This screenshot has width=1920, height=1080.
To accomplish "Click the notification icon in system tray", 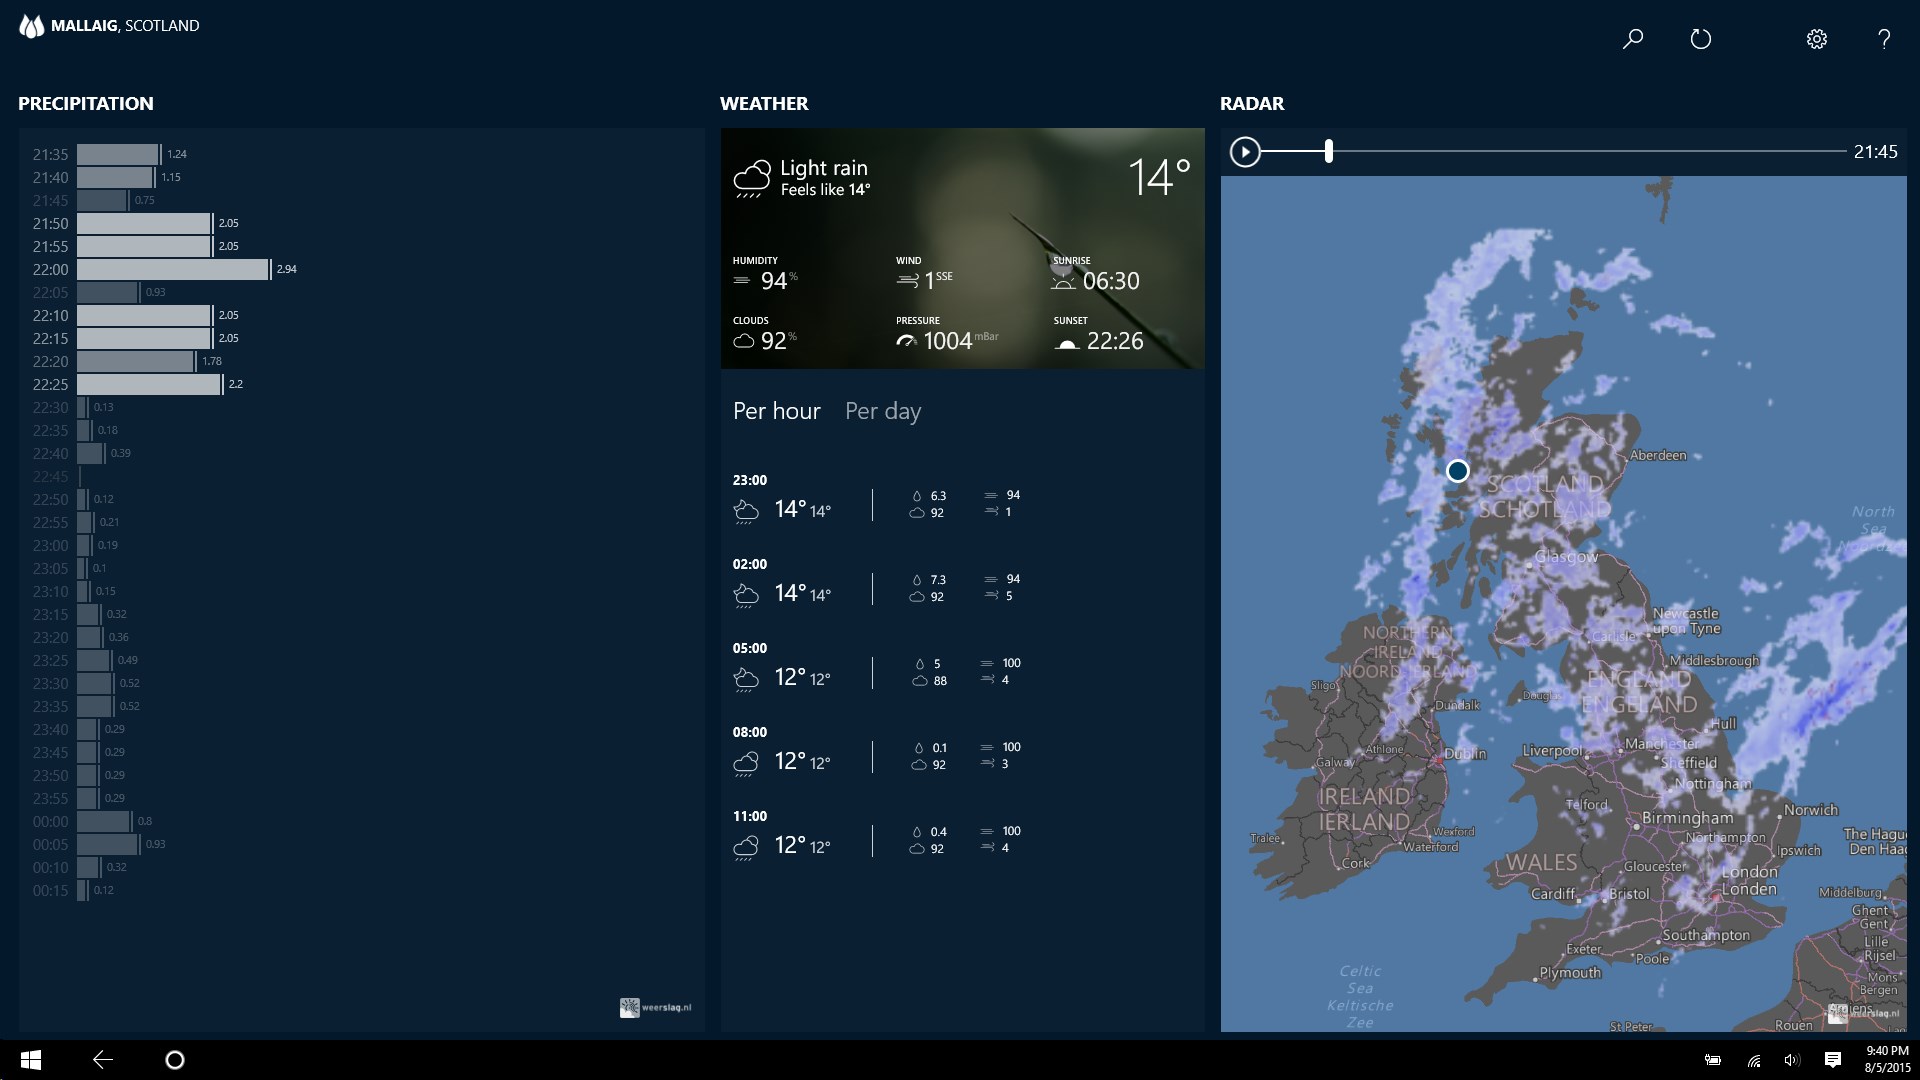I will (x=1833, y=1059).
